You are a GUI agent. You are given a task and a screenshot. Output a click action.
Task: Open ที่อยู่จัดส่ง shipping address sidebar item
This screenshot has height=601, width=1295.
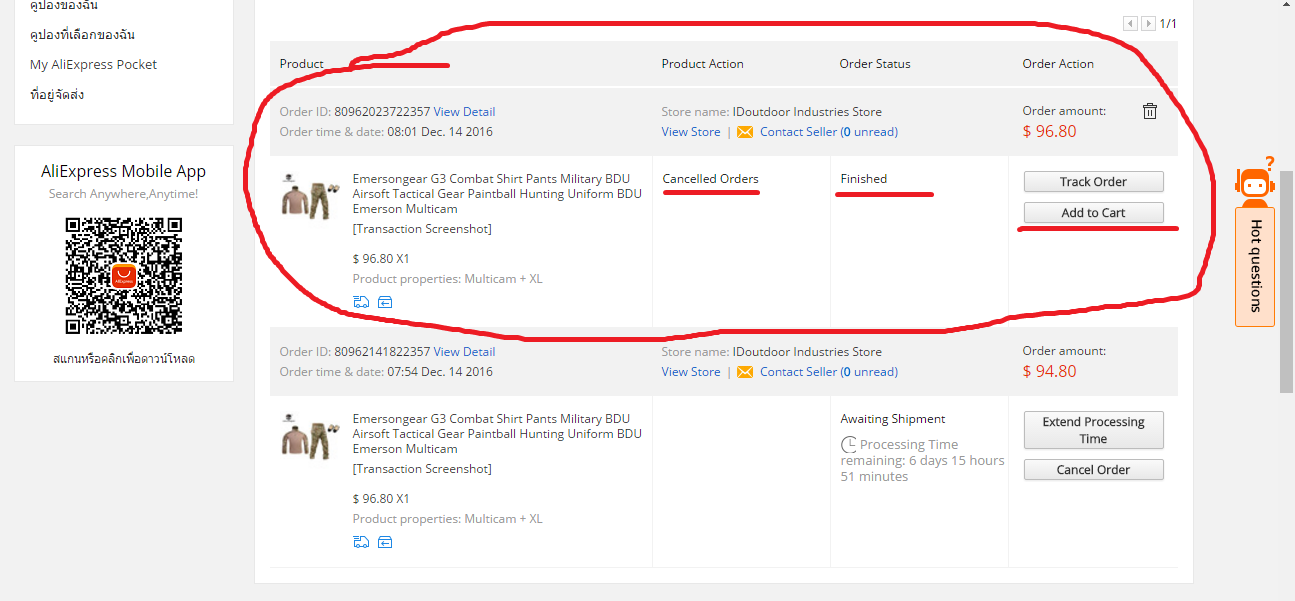coord(57,95)
